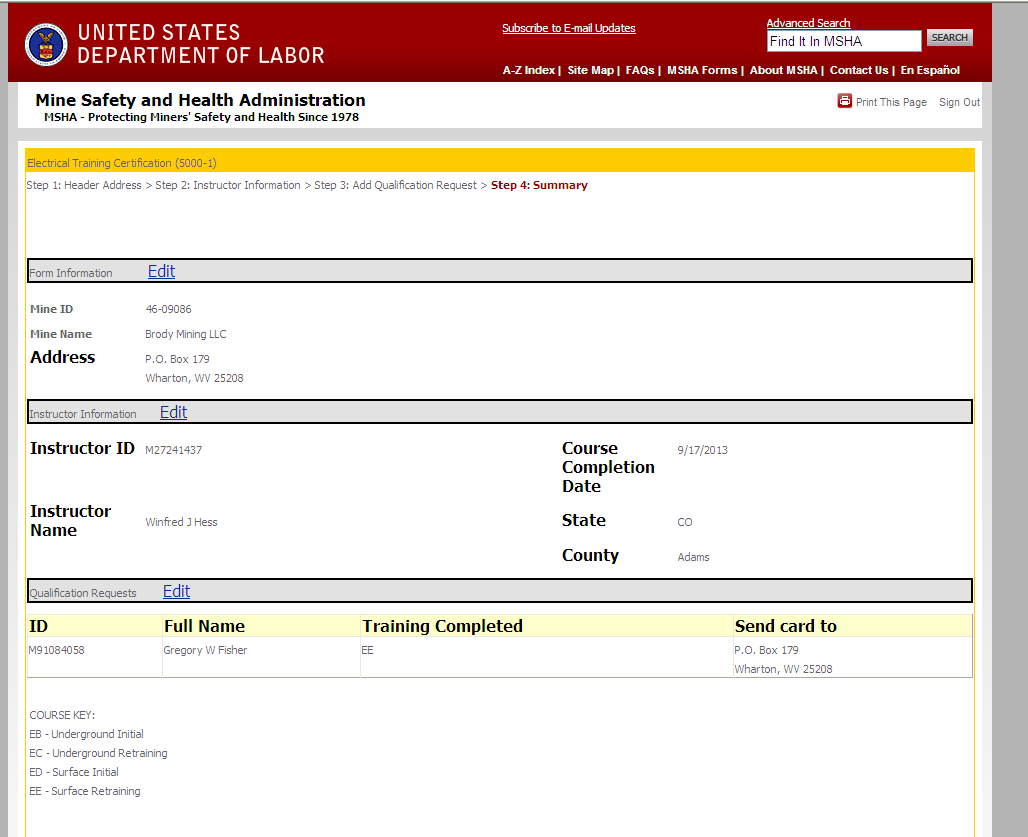1028x837 pixels.
Task: Edit the Qualification Requests section
Action: [x=176, y=591]
